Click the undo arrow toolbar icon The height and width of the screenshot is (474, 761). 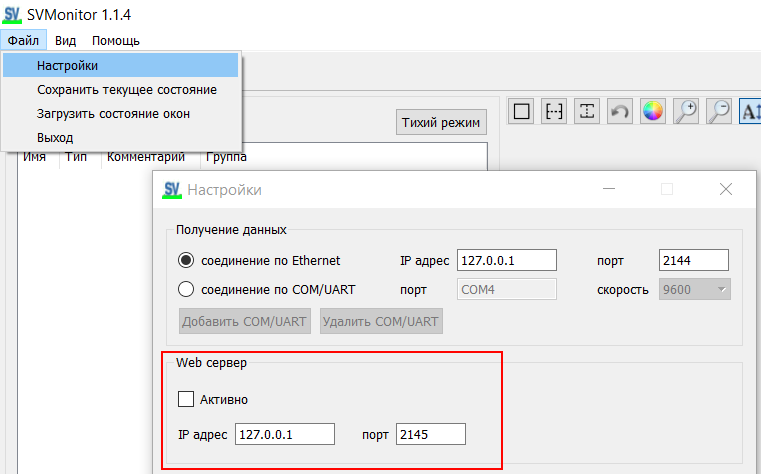(x=620, y=111)
